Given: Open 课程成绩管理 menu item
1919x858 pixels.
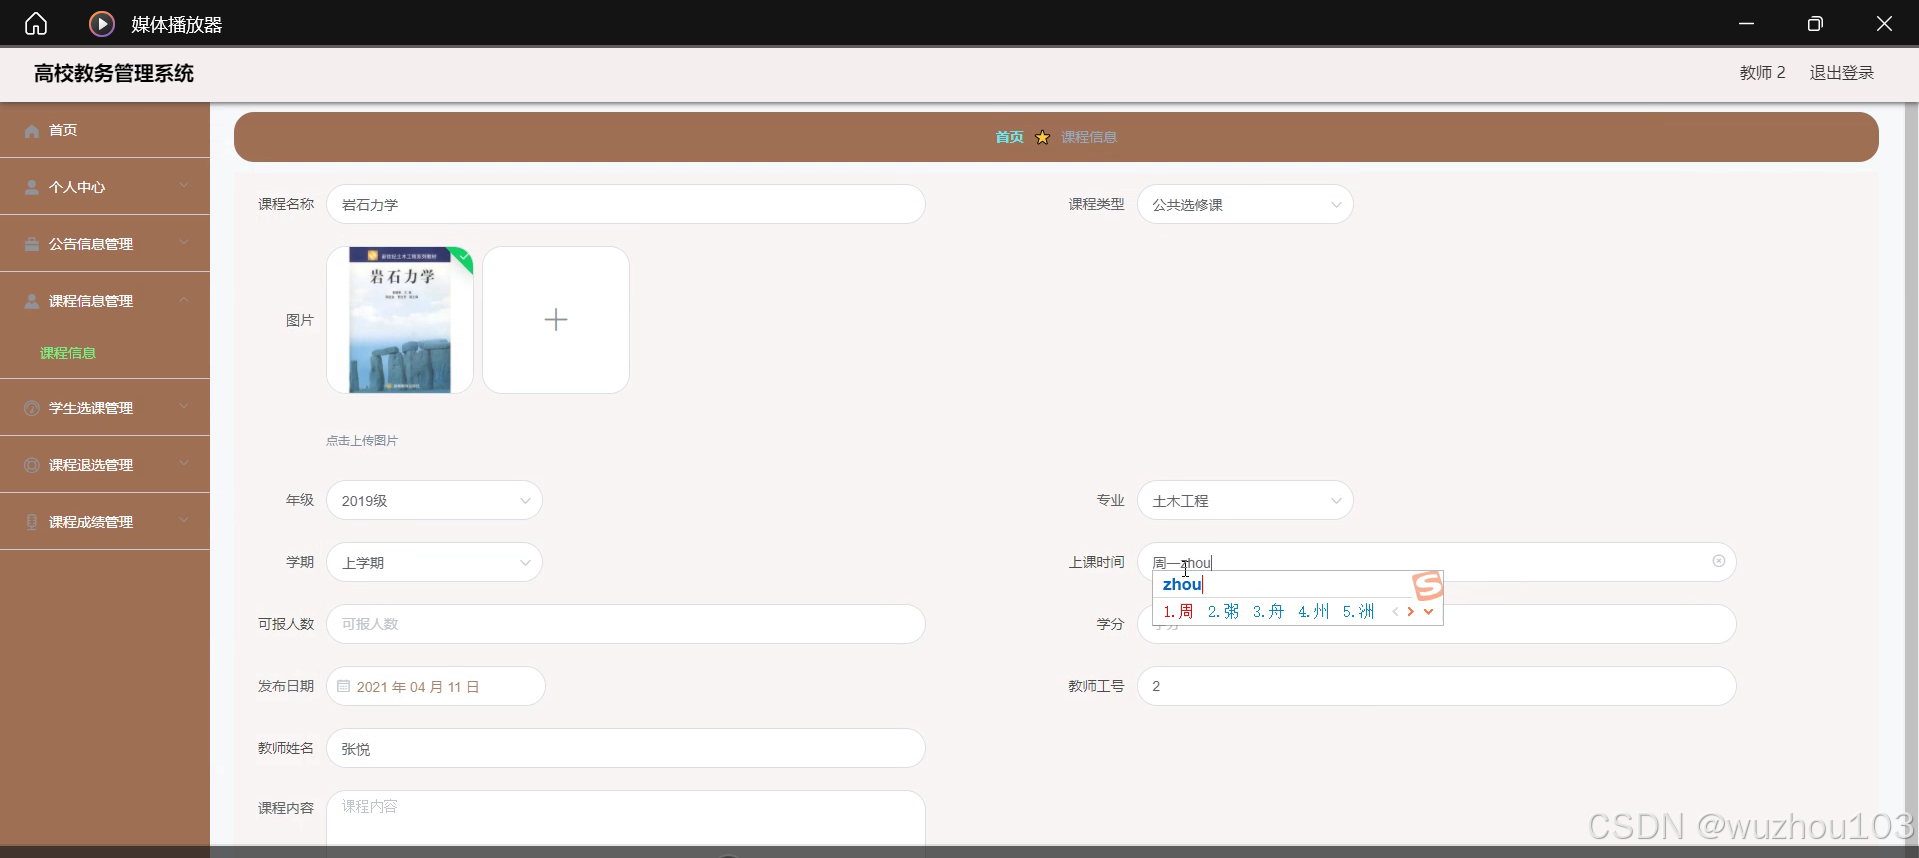Looking at the screenshot, I should point(105,522).
